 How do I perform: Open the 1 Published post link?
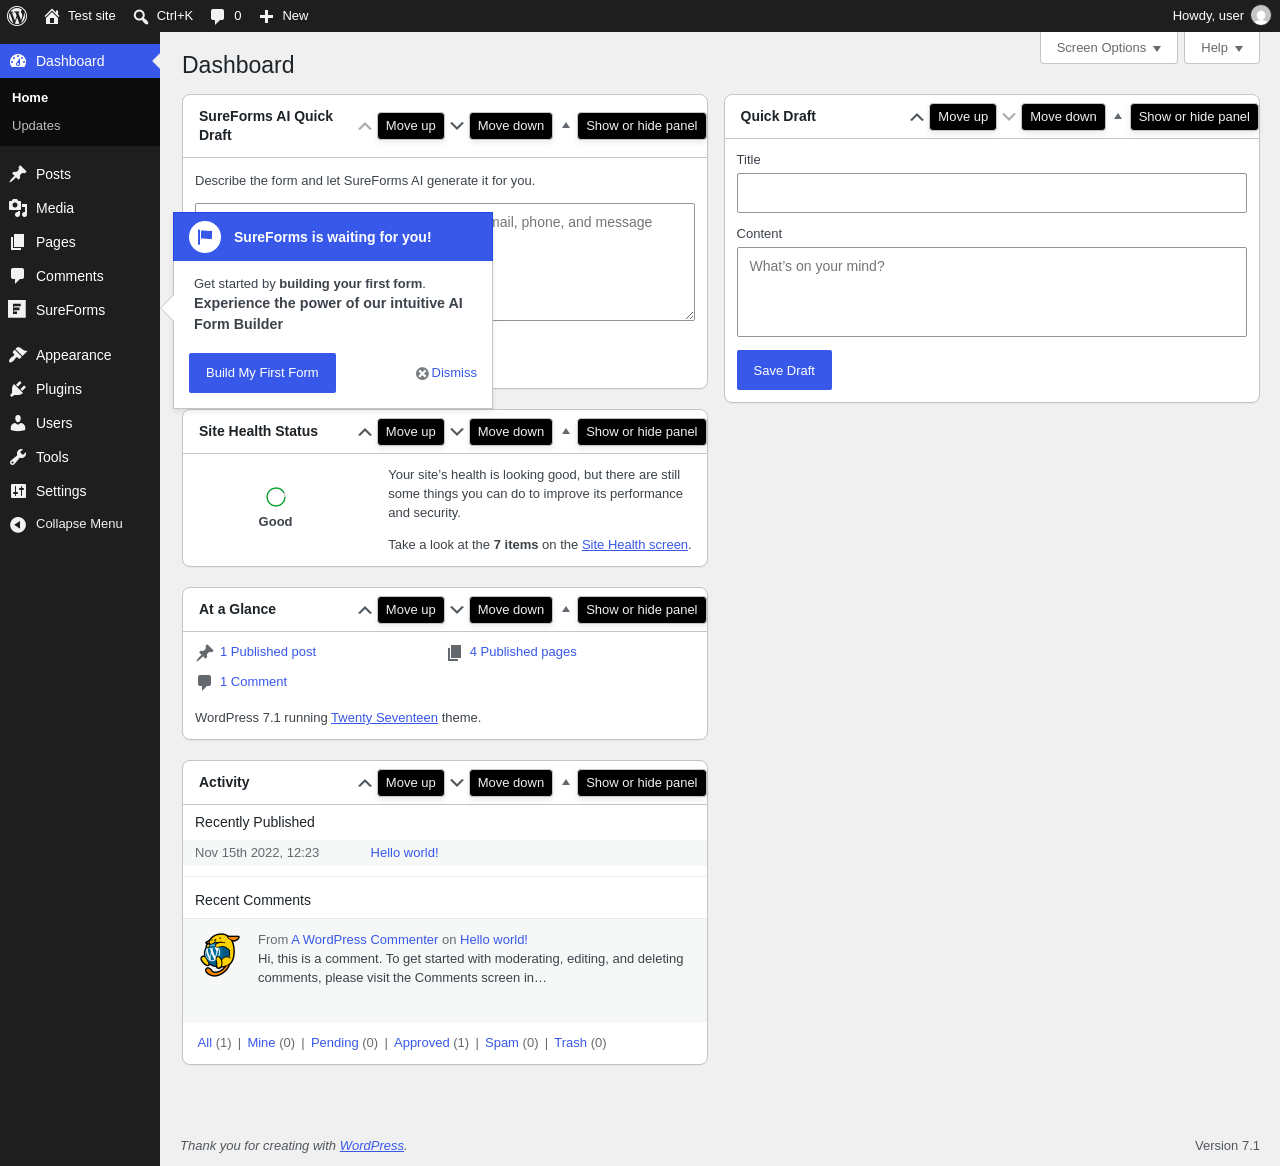(x=268, y=652)
